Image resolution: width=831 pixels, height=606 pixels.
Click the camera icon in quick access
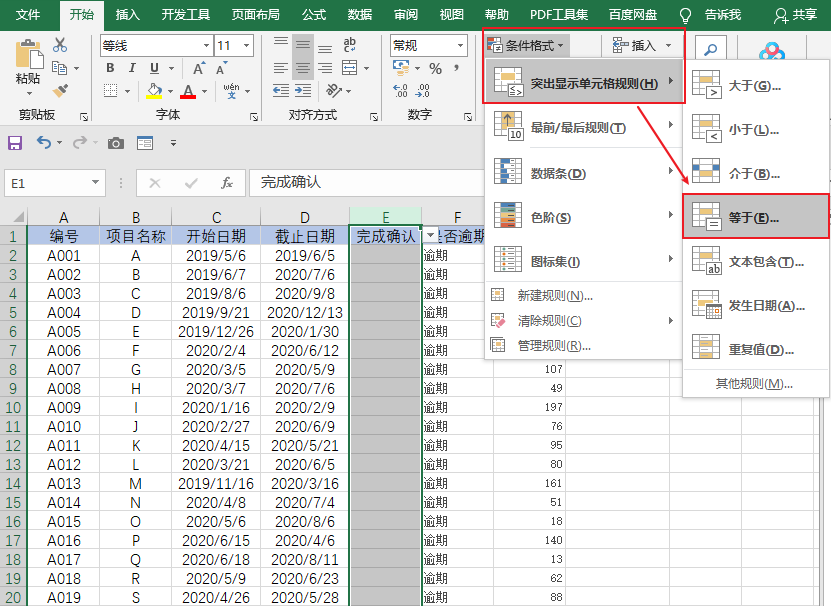click(116, 143)
